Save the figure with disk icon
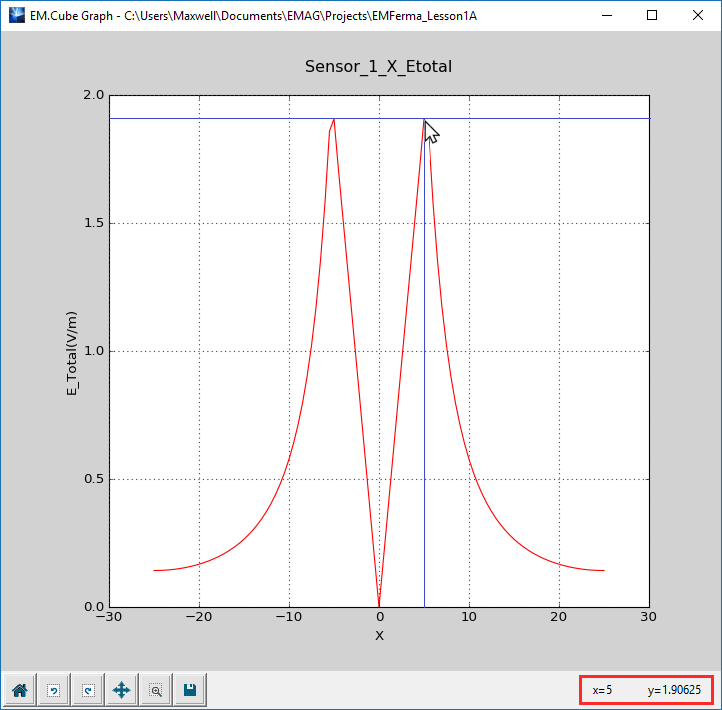 [x=189, y=689]
